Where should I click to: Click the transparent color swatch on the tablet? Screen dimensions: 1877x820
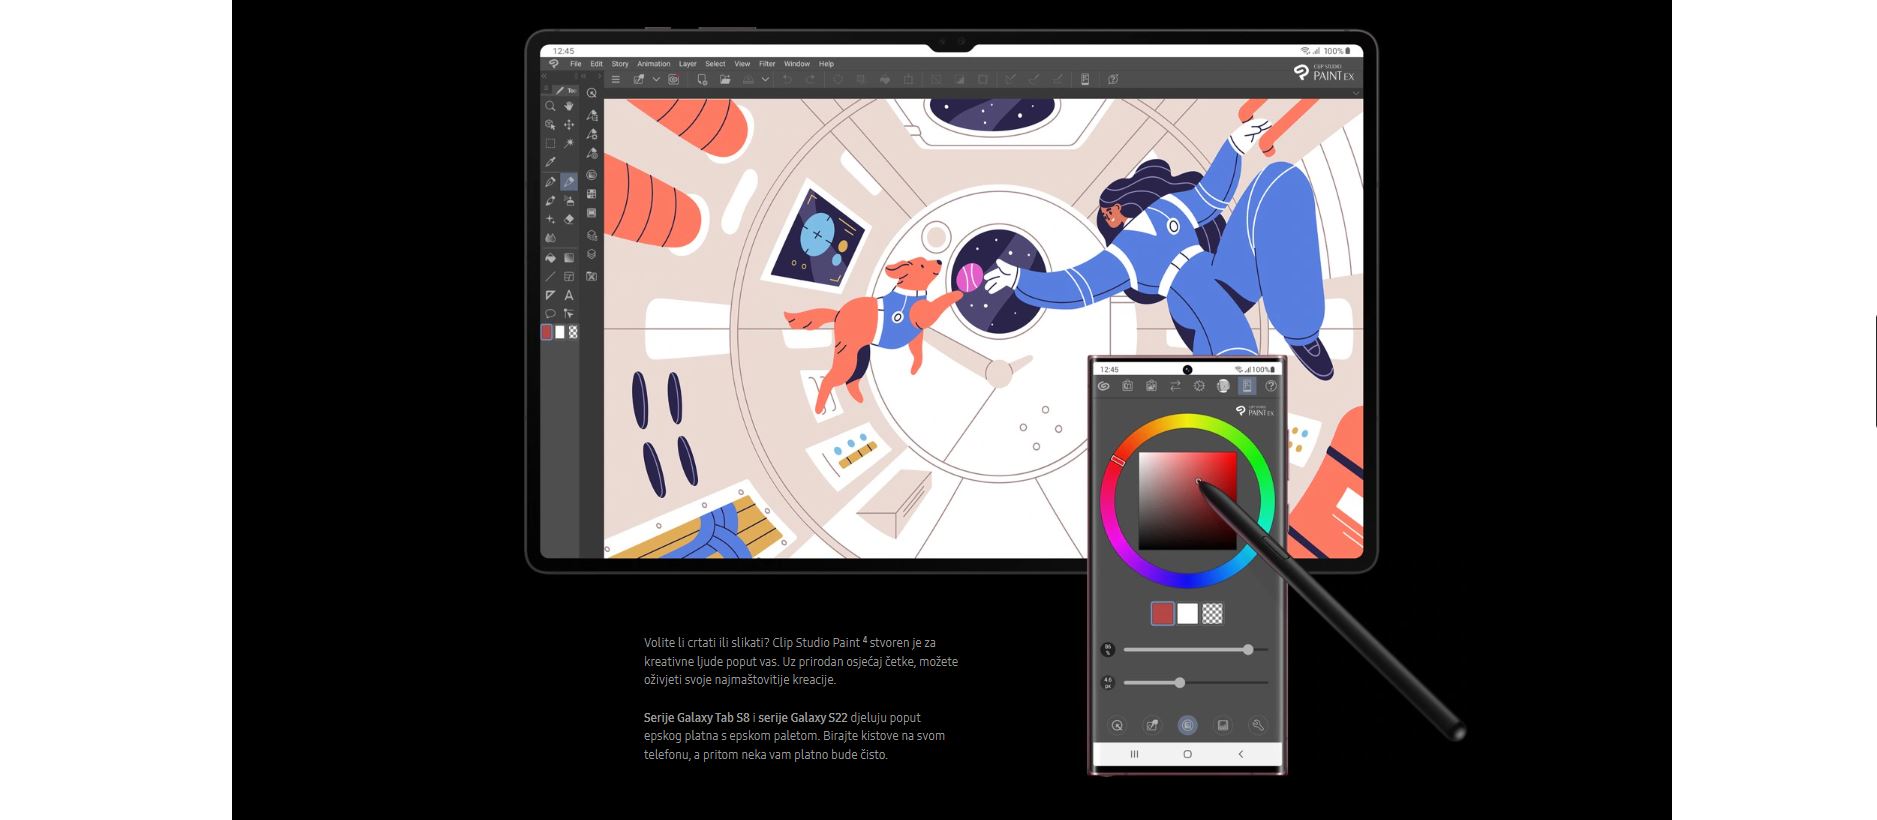[573, 332]
